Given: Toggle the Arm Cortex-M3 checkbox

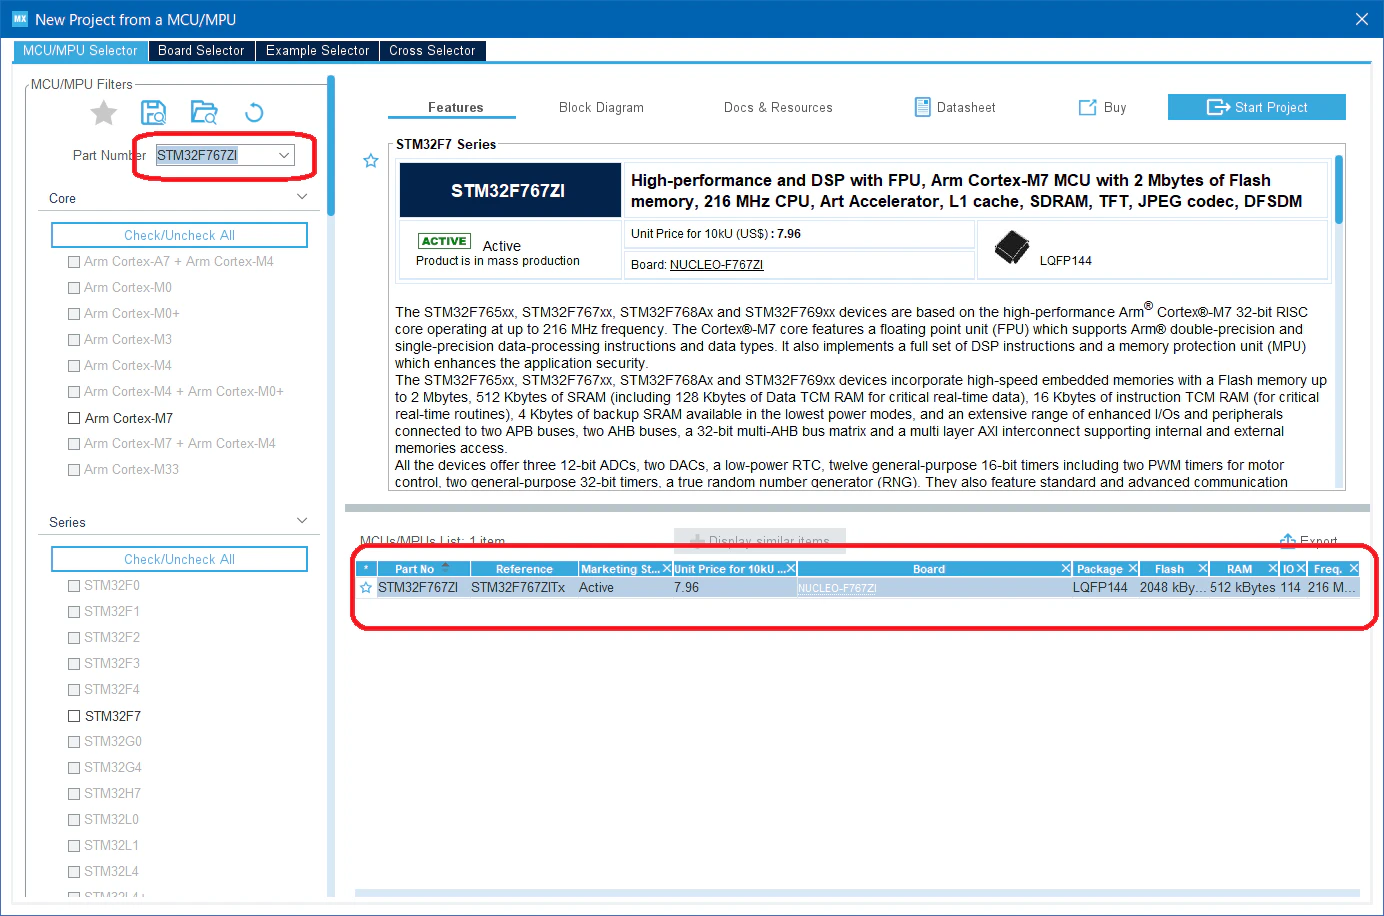Looking at the screenshot, I should coord(74,340).
